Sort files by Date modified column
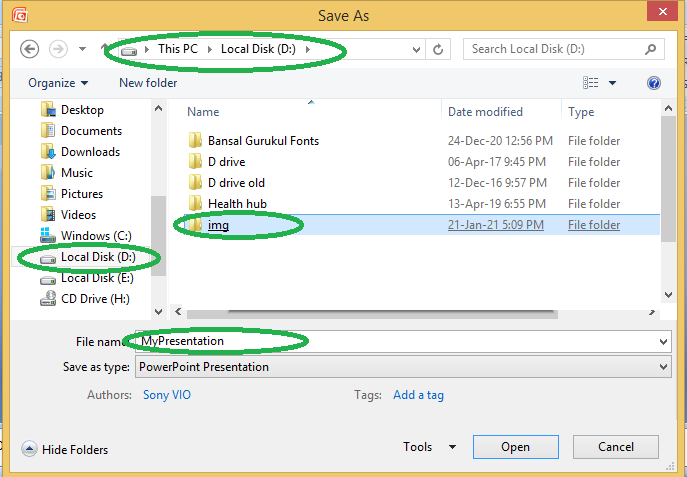 click(x=484, y=112)
